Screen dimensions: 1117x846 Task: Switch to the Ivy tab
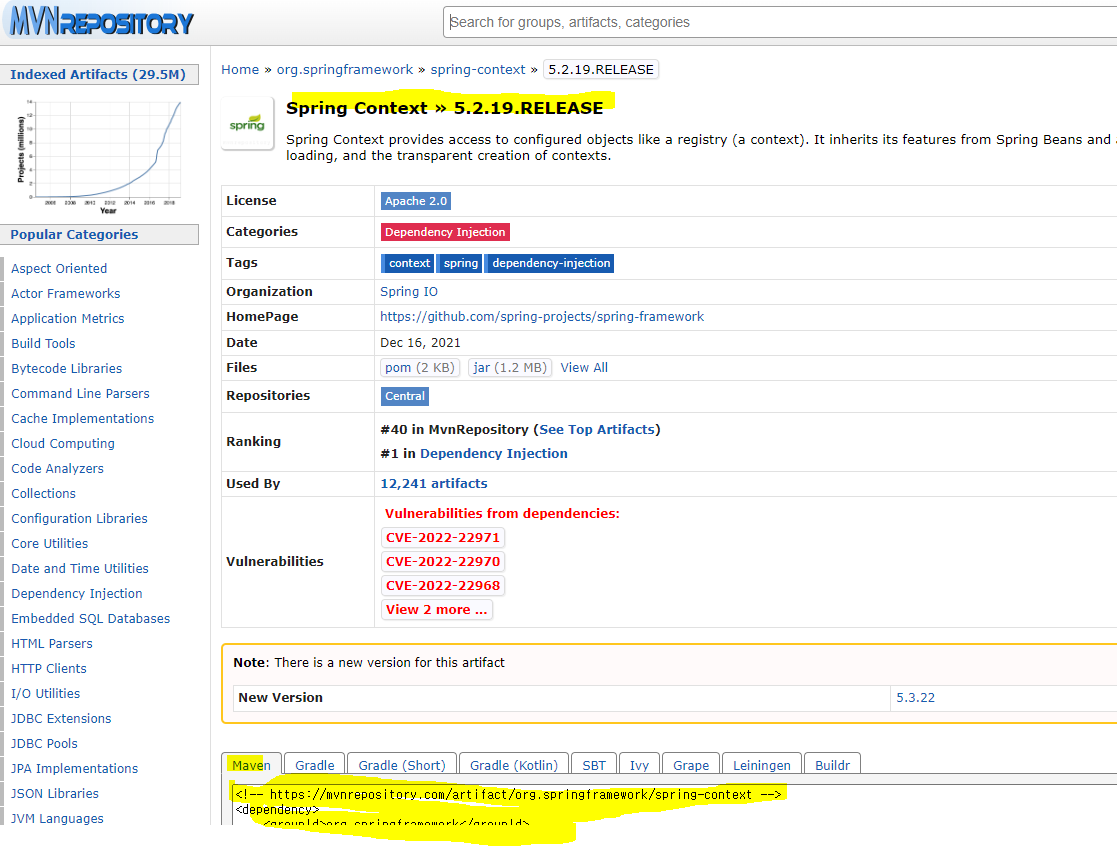click(x=639, y=766)
